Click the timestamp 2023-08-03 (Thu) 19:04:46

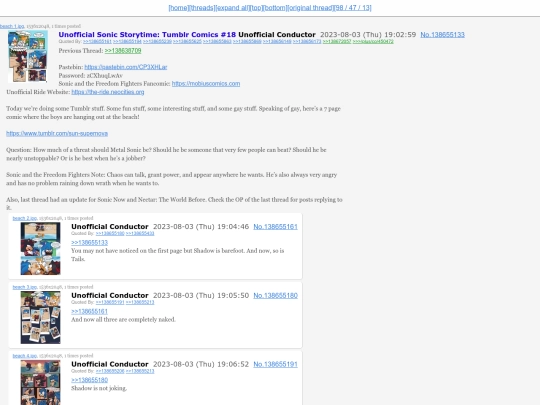coord(201,227)
